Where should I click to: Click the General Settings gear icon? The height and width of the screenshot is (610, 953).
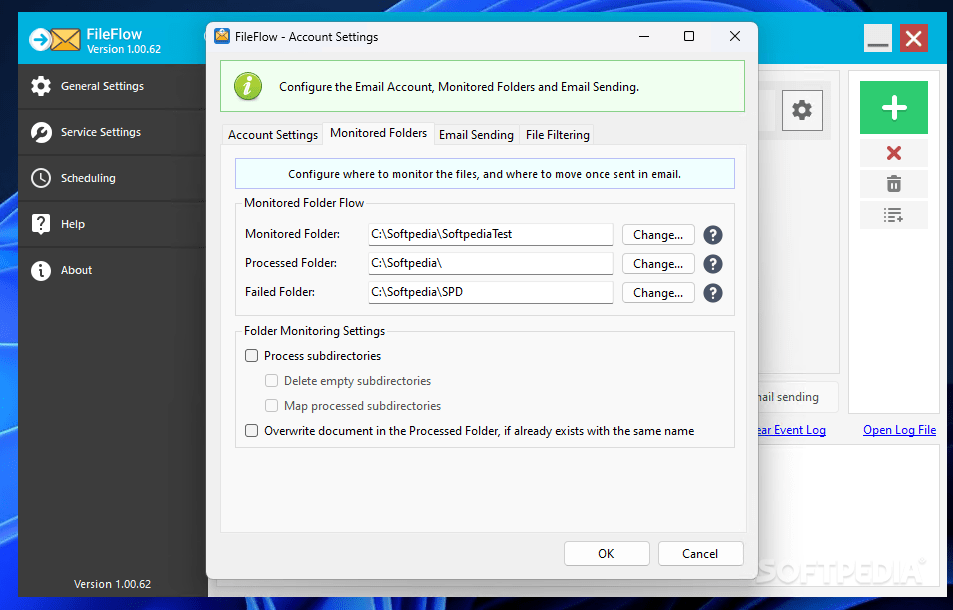tap(41, 86)
